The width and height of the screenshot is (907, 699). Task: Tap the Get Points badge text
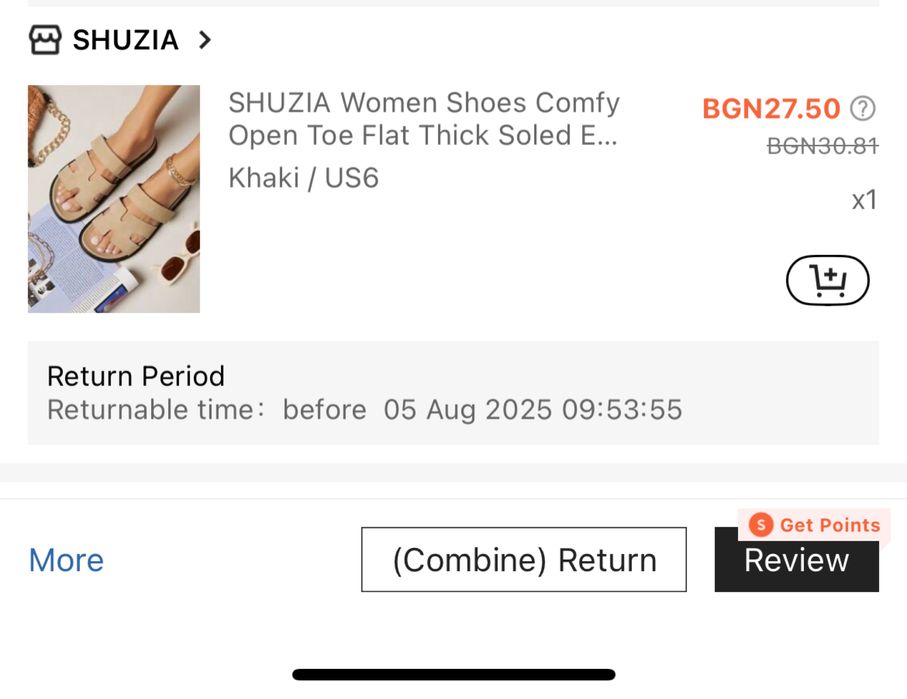click(829, 525)
